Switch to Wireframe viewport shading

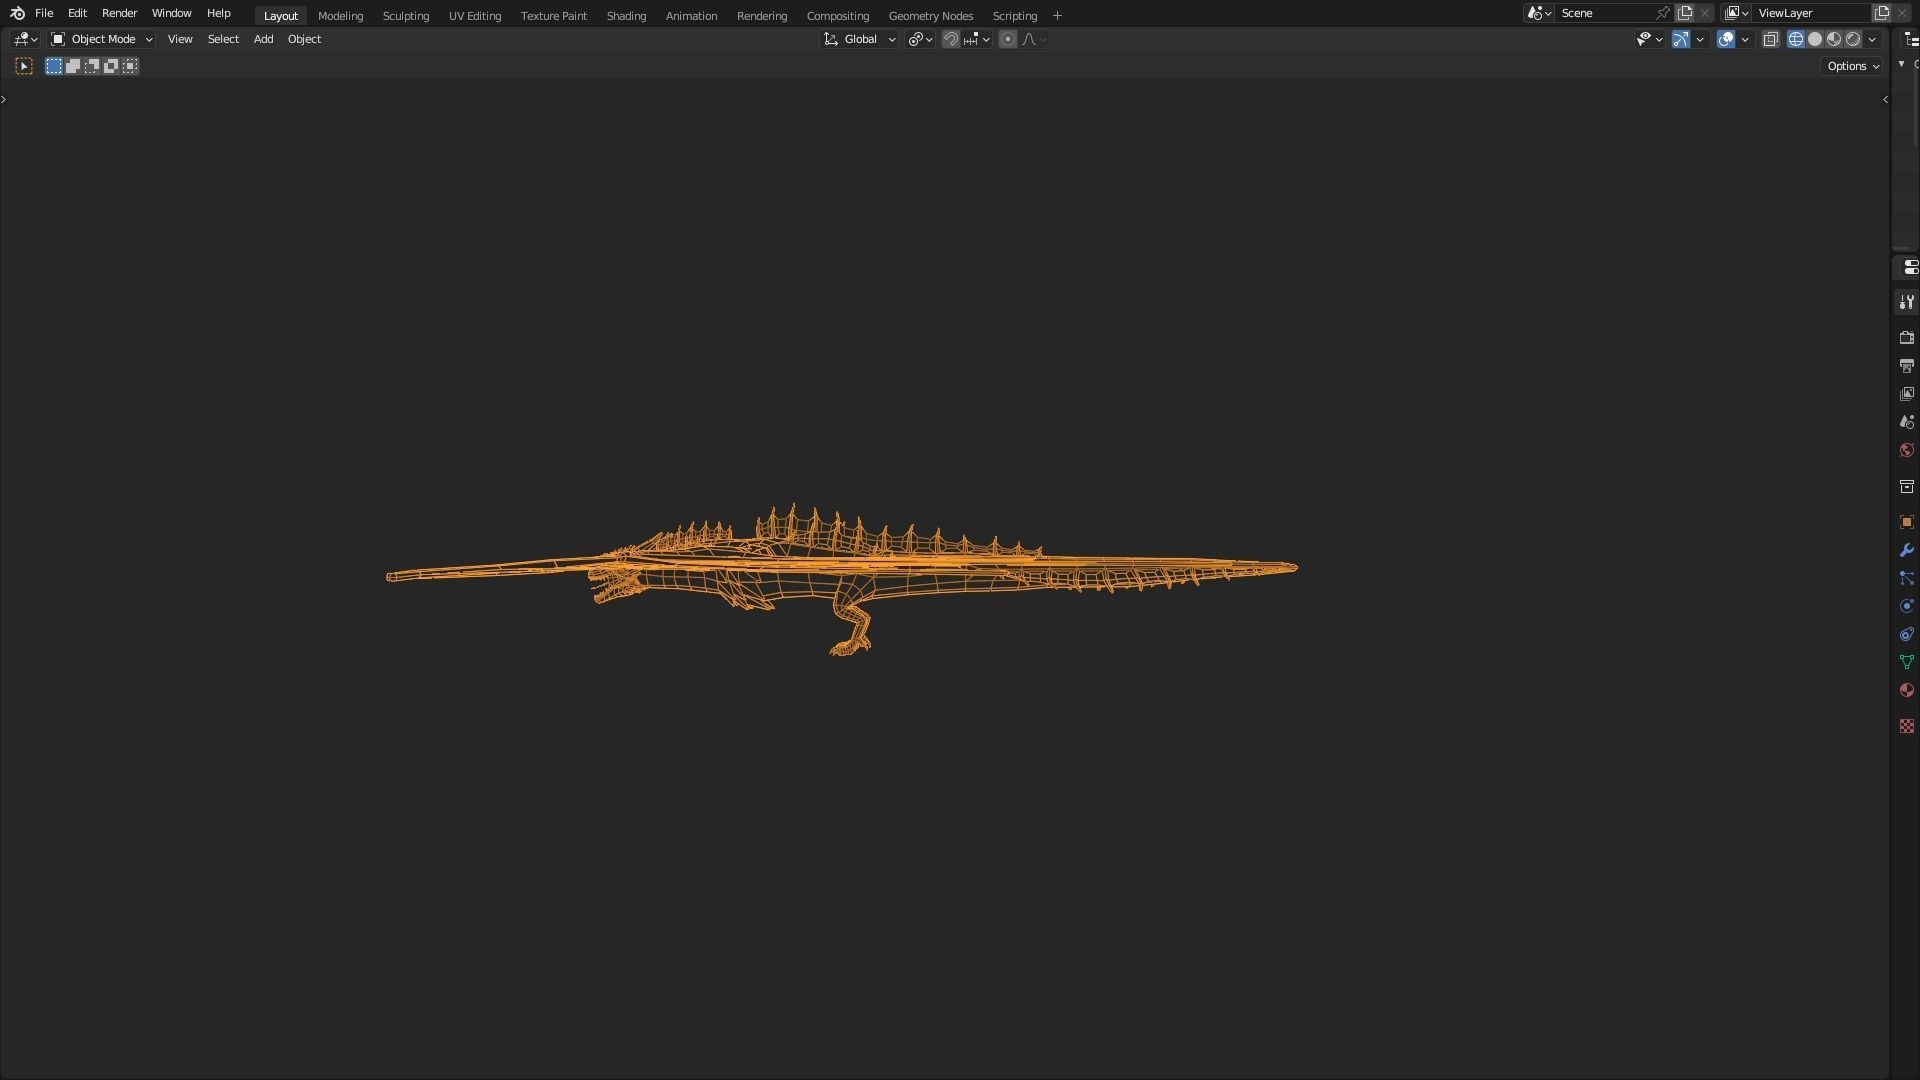coord(1796,39)
